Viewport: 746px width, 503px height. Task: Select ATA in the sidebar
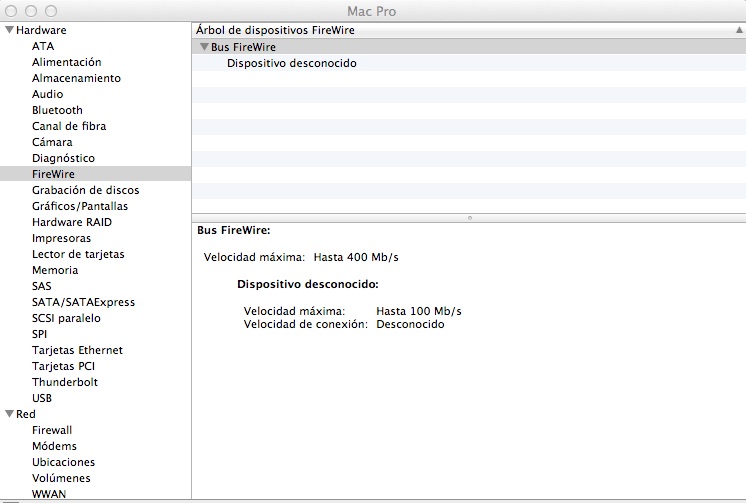pos(43,46)
